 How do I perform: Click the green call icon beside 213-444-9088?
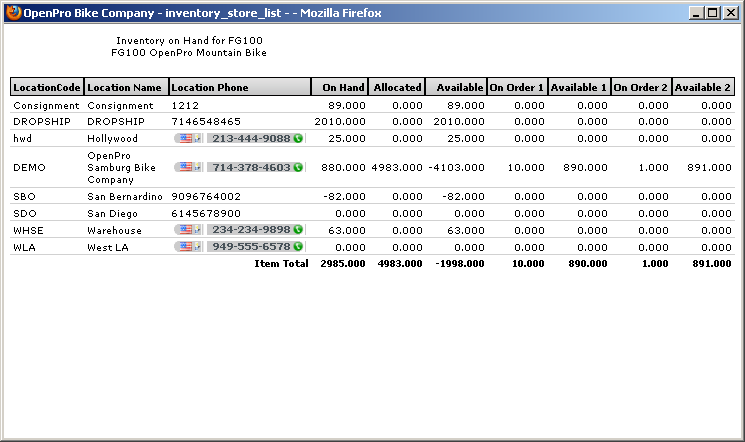pos(298,139)
